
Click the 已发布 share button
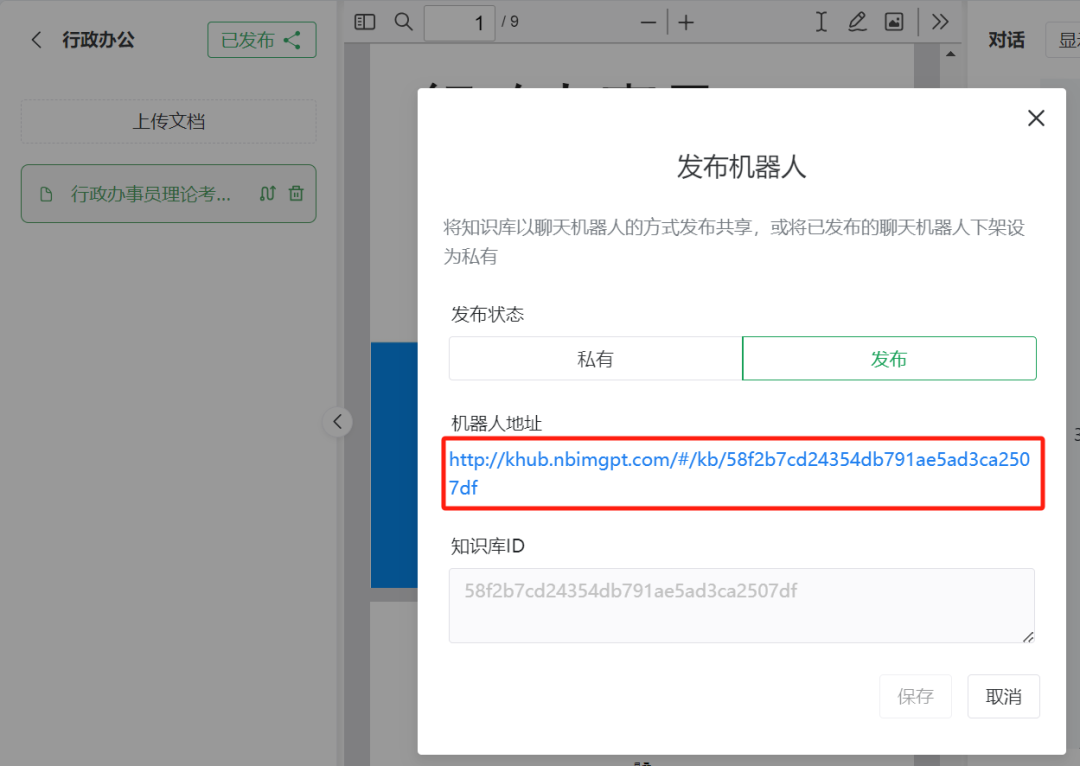(x=262, y=40)
